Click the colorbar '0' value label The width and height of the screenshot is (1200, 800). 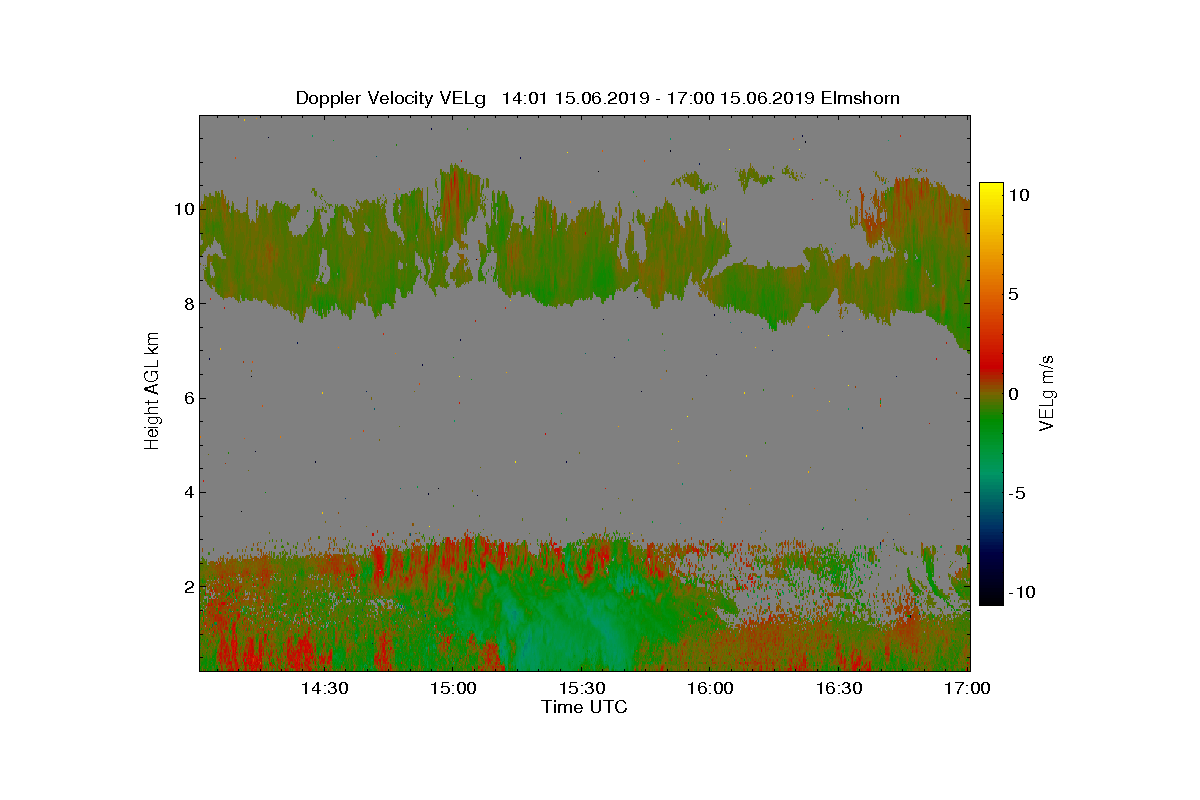(x=1013, y=394)
